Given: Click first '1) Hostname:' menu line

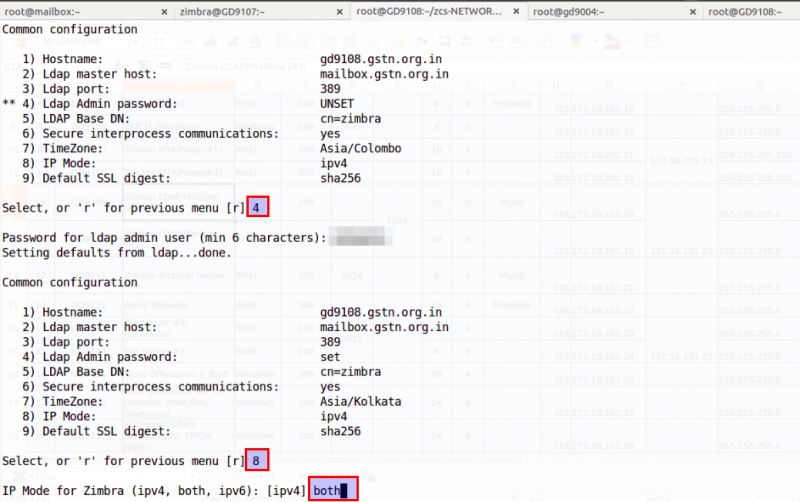Looking at the screenshot, I should [62, 59].
